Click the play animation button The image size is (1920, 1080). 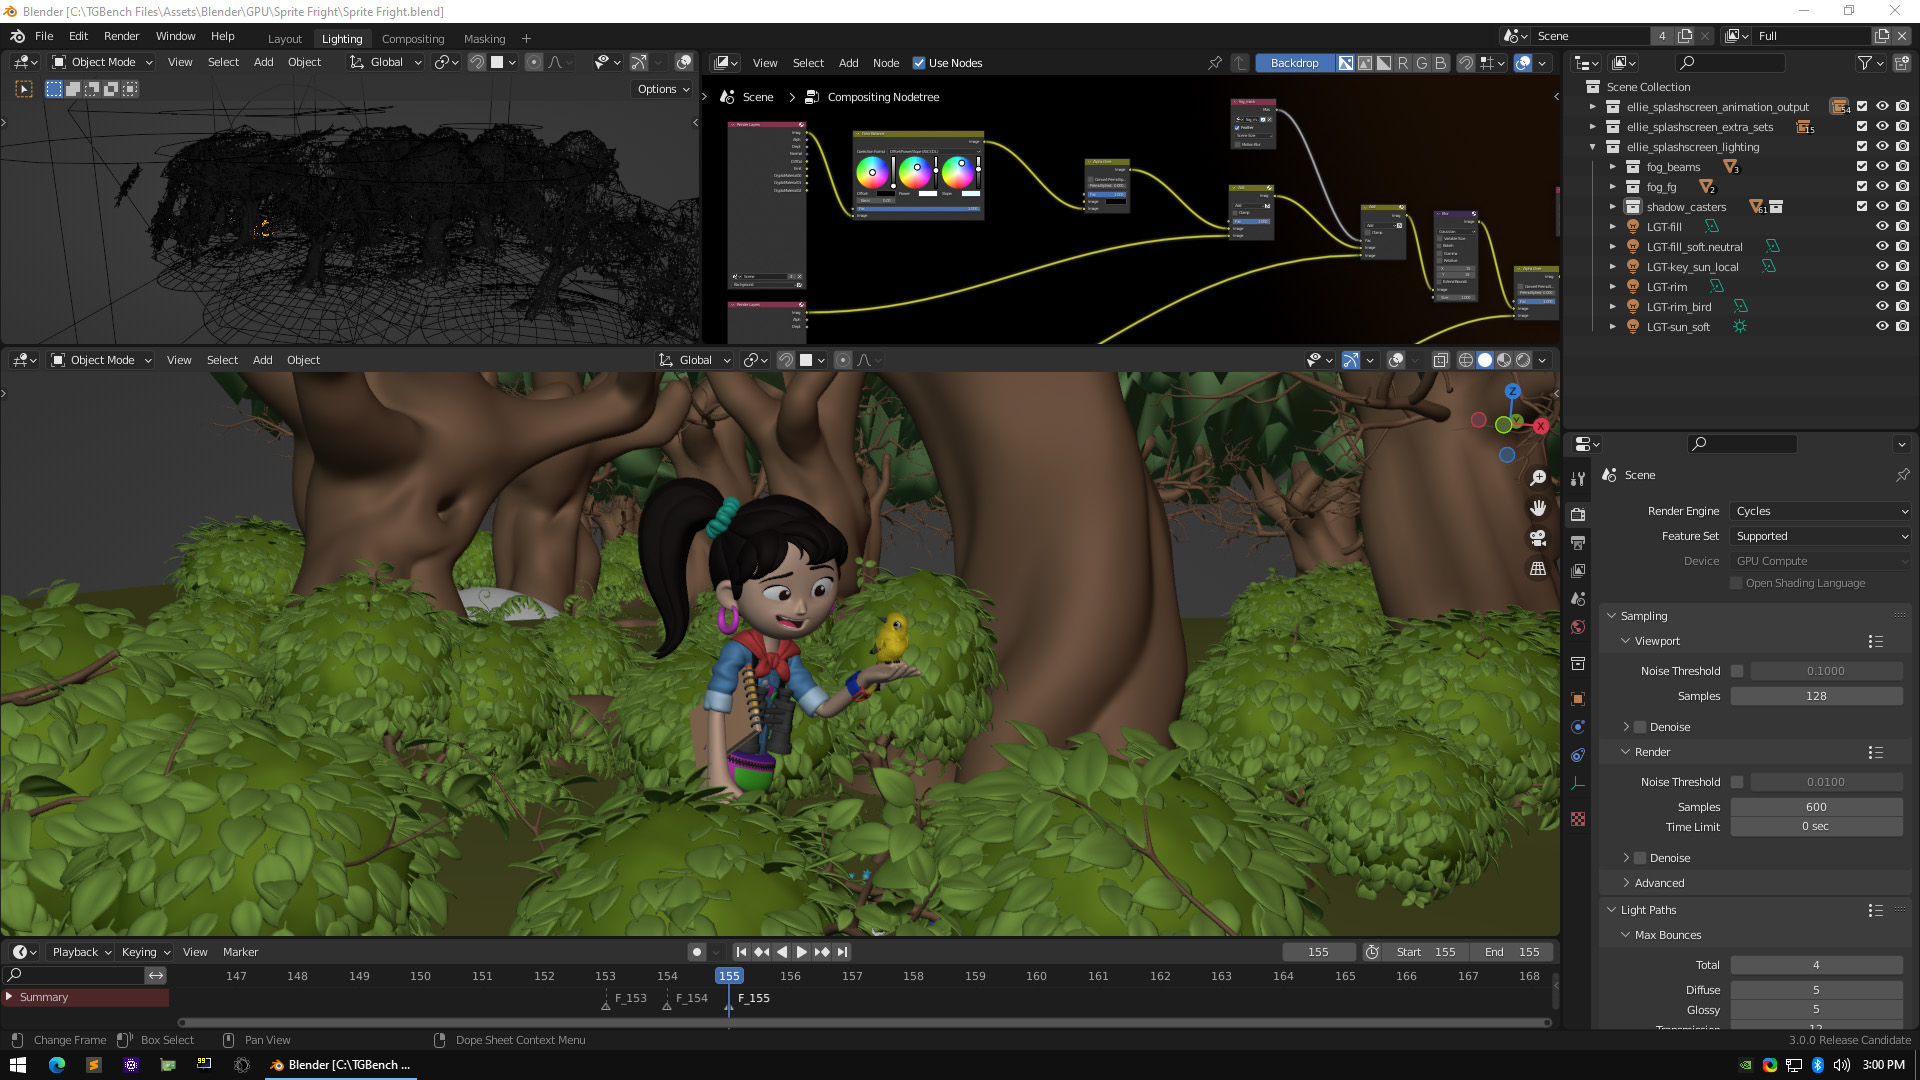click(x=801, y=952)
